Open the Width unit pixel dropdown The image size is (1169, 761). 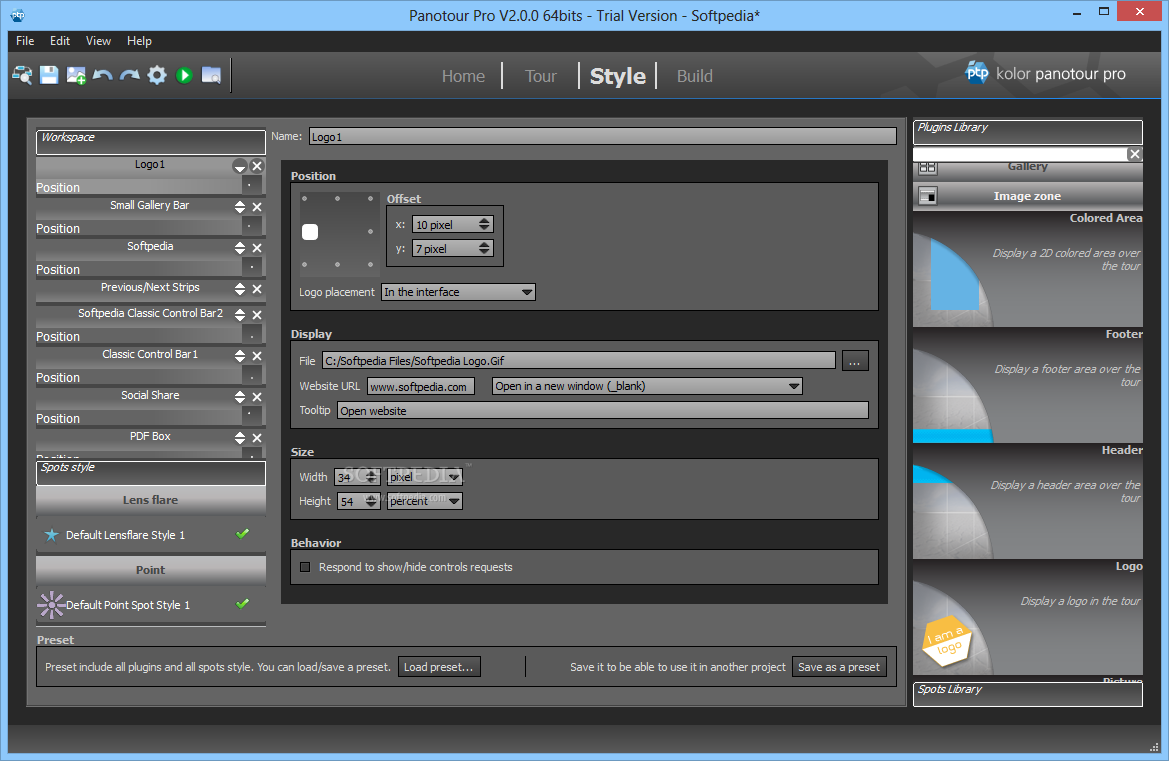point(424,477)
